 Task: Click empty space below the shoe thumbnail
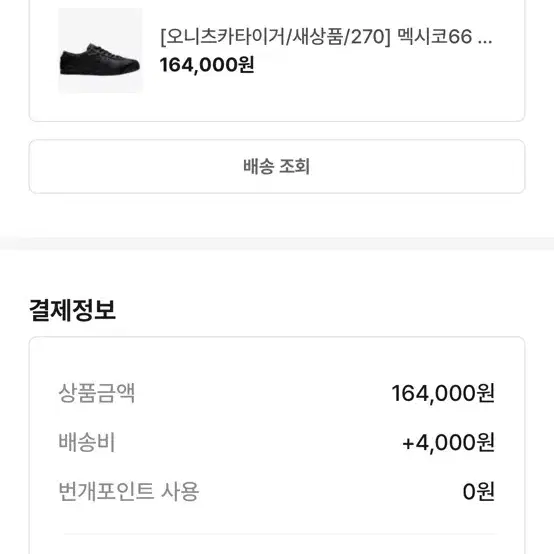tap(100, 107)
